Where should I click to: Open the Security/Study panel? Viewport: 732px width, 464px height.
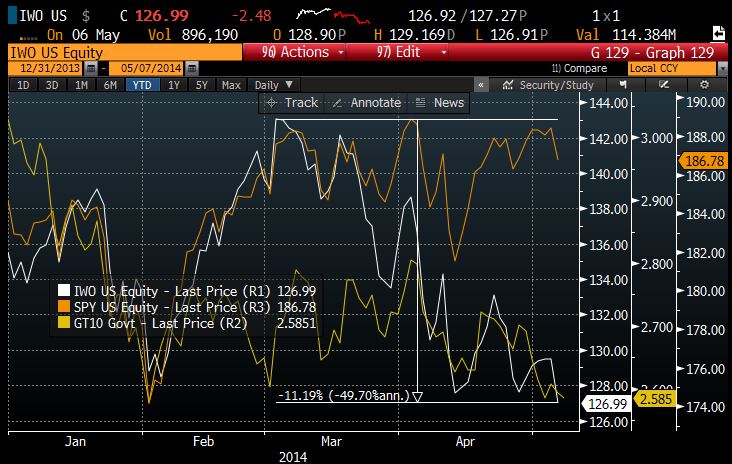pos(548,85)
